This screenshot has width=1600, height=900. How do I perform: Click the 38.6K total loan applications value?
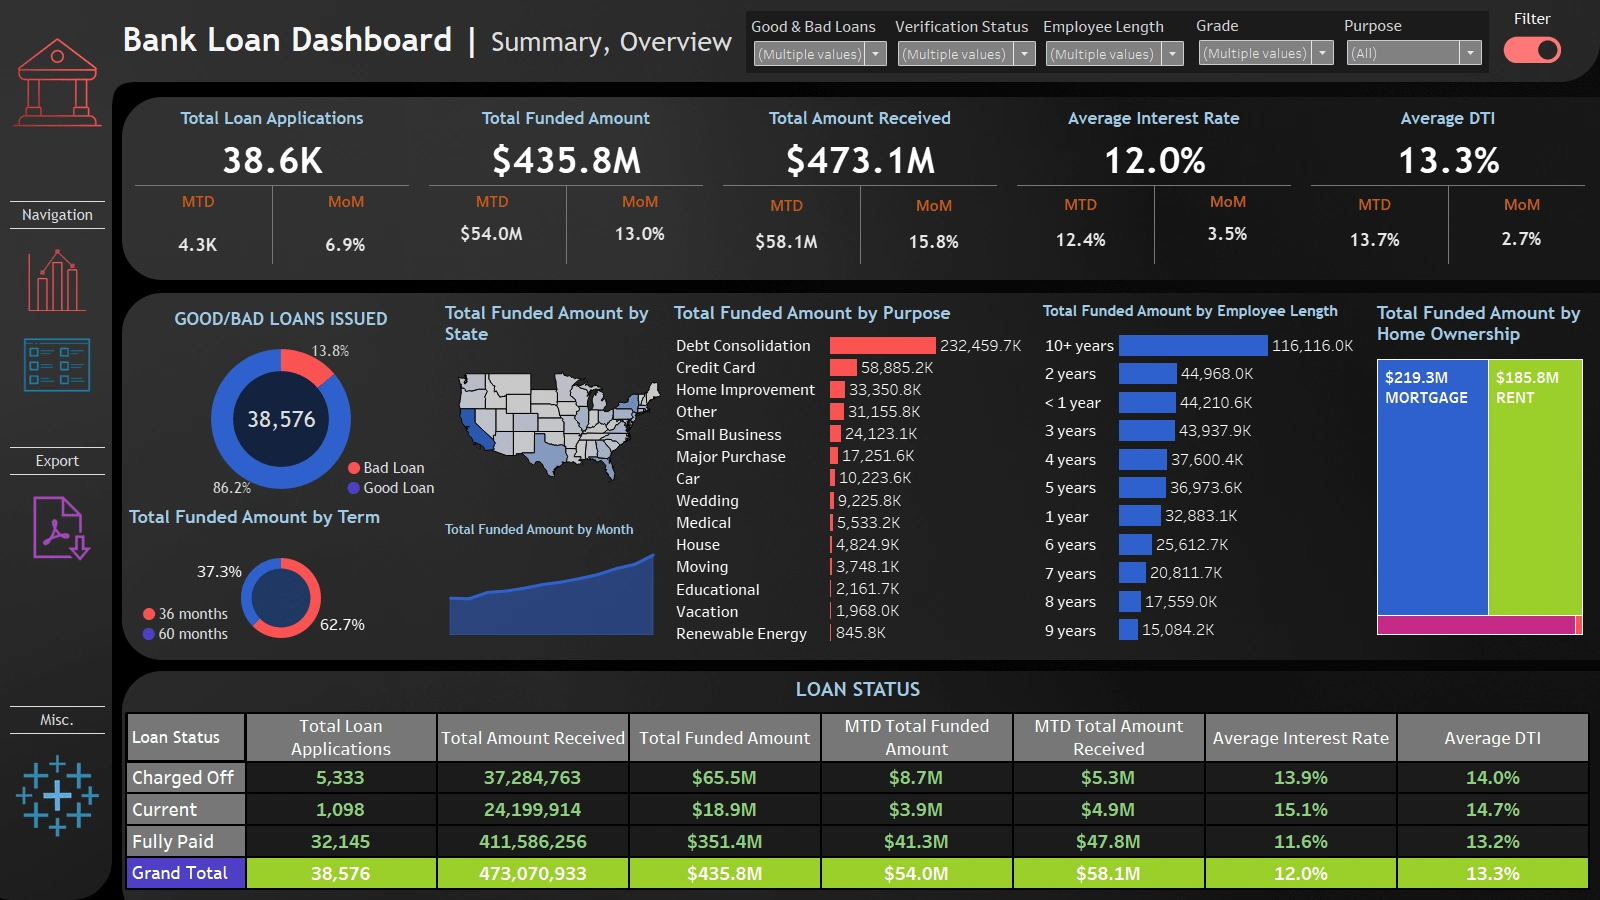272,160
